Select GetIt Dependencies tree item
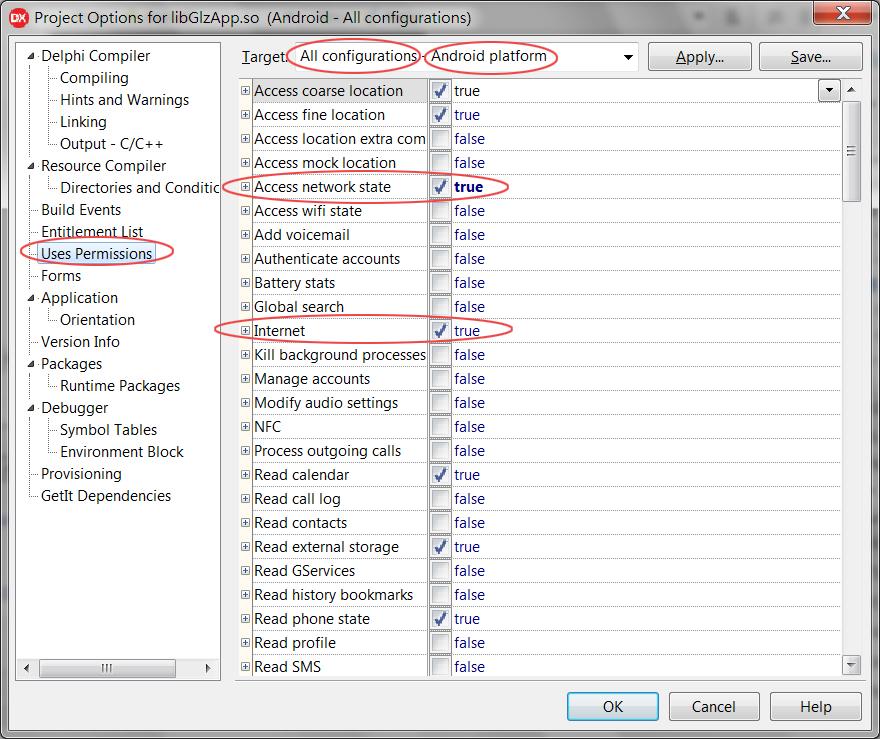 coord(106,495)
